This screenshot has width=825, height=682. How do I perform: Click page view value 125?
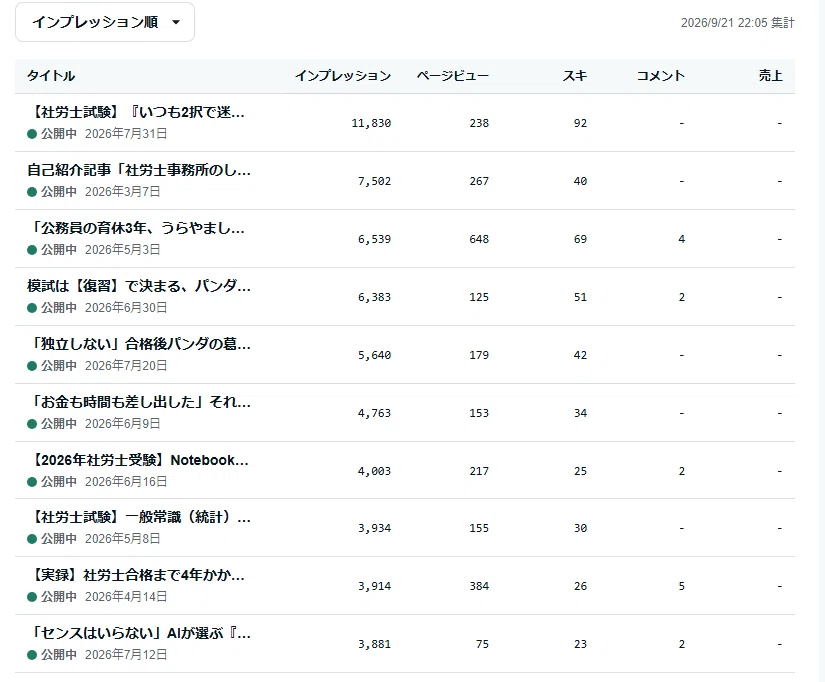point(479,297)
